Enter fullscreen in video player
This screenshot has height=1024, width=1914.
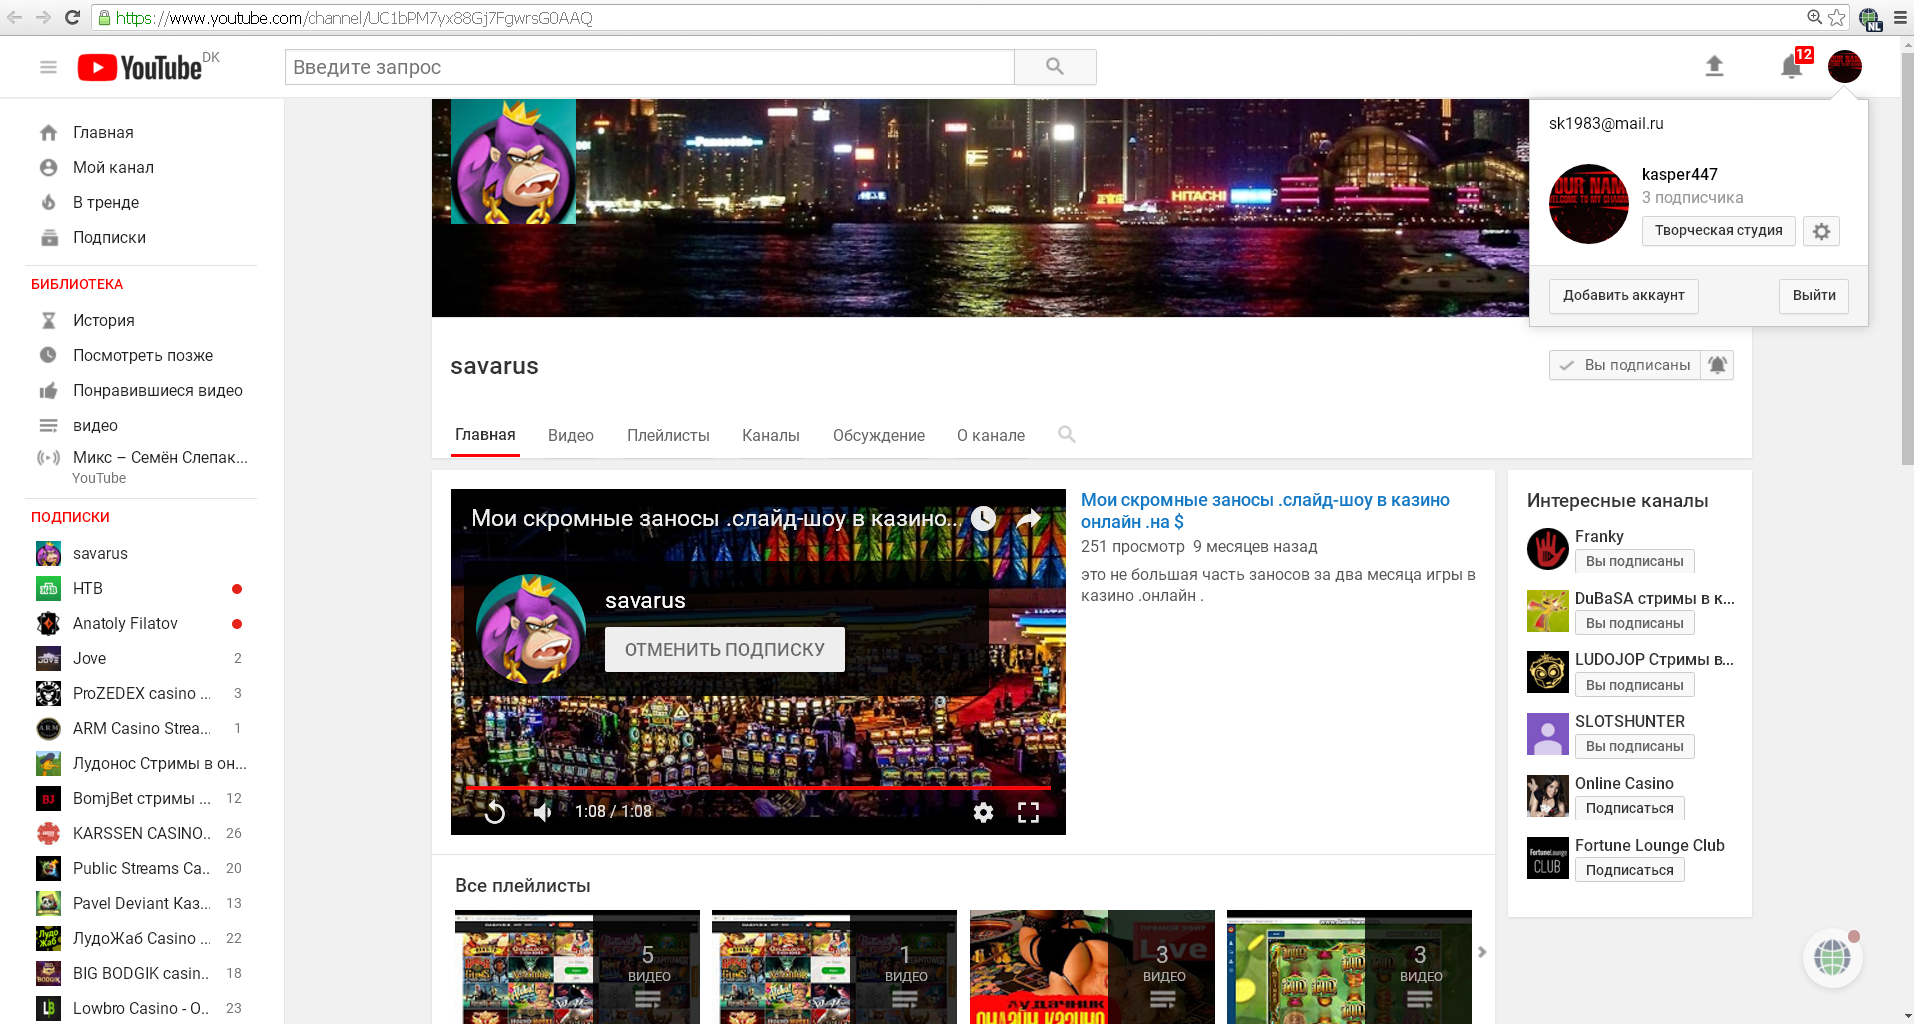[x=1029, y=812]
